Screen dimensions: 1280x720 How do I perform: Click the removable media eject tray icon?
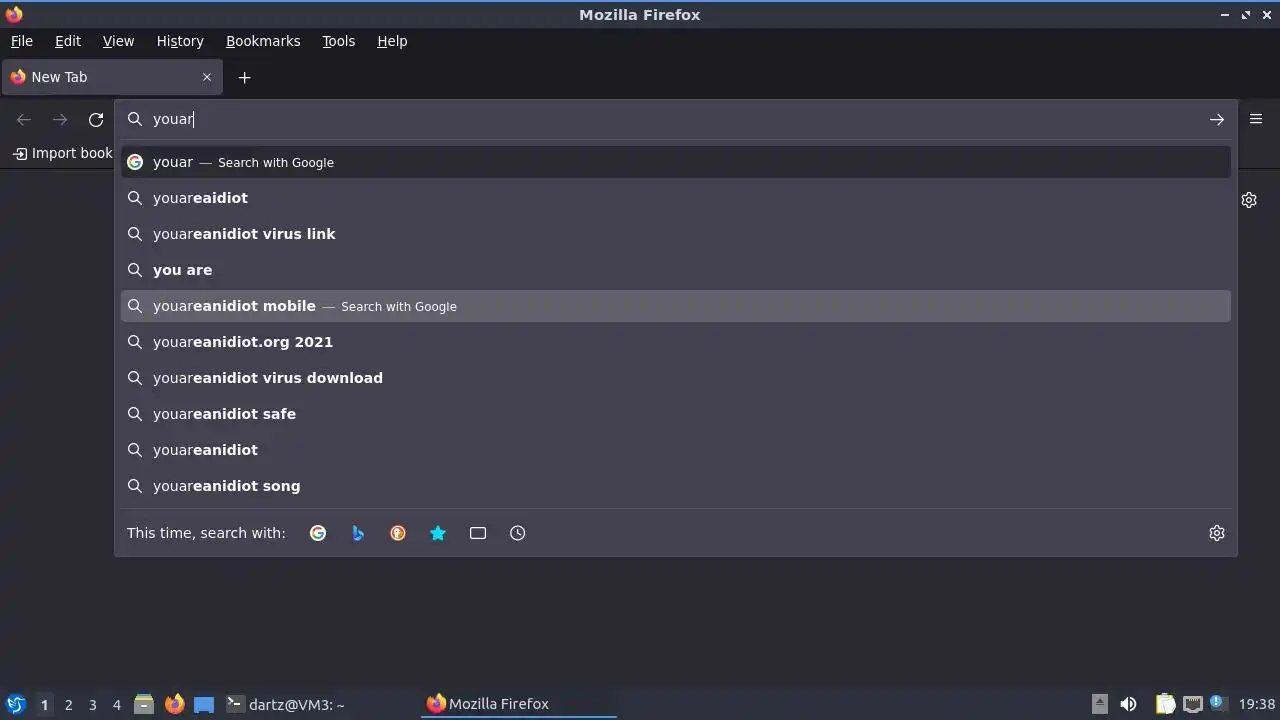[x=1099, y=704]
